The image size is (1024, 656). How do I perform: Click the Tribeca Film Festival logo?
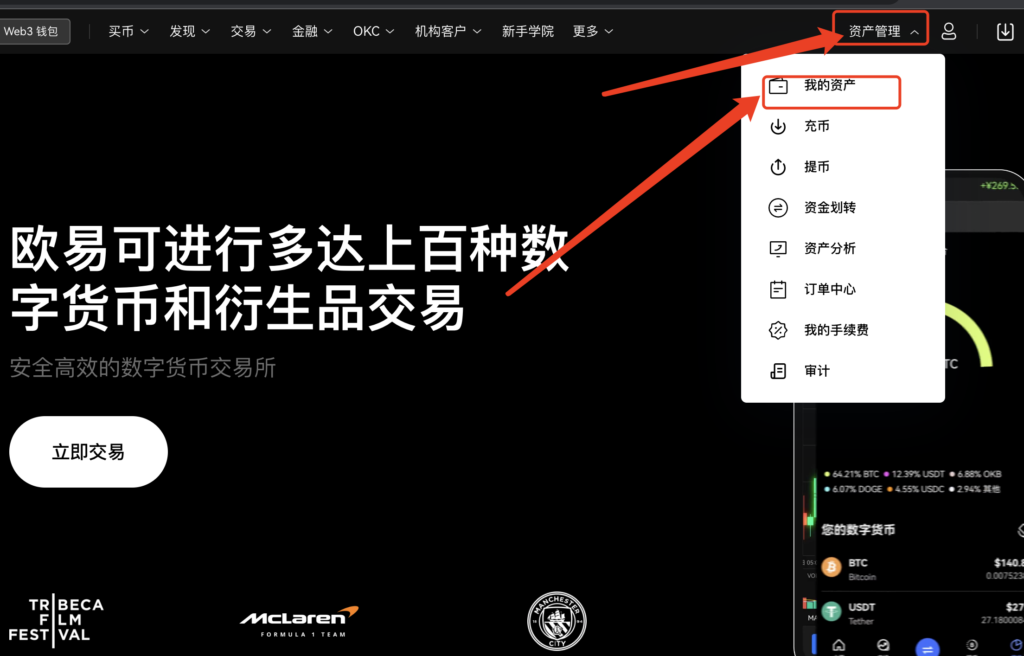pyautogui.click(x=56, y=619)
